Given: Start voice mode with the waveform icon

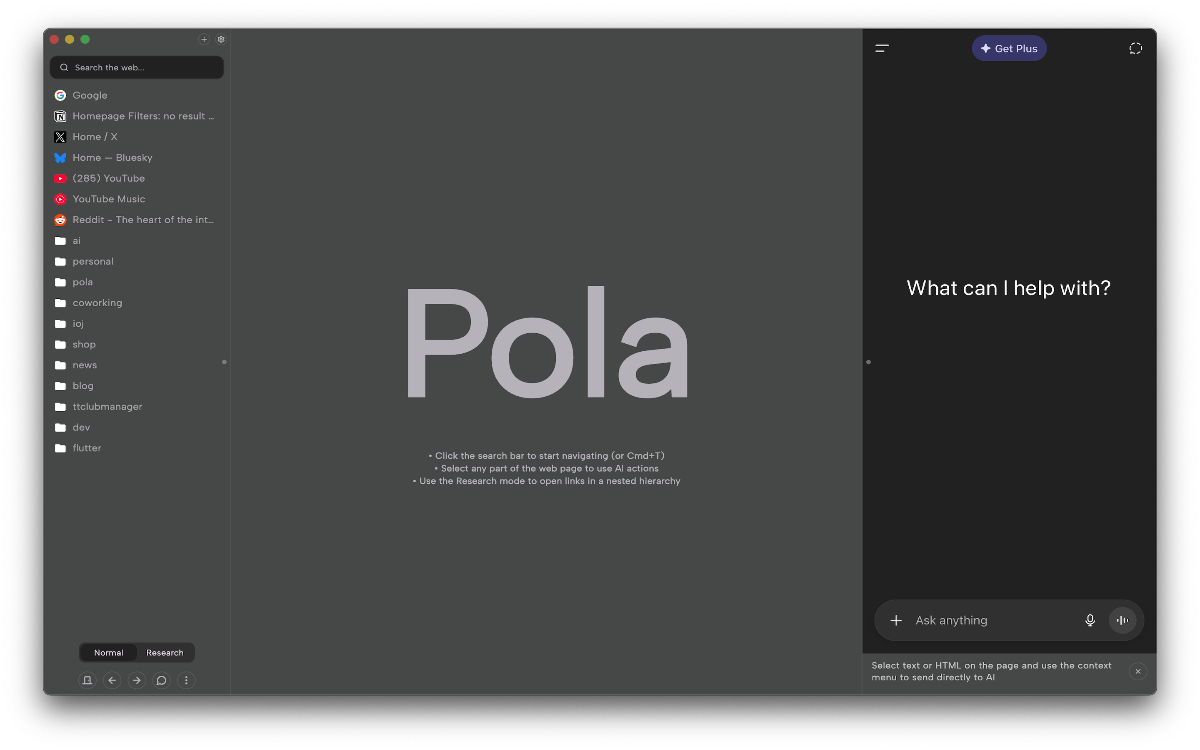Looking at the screenshot, I should (1123, 620).
